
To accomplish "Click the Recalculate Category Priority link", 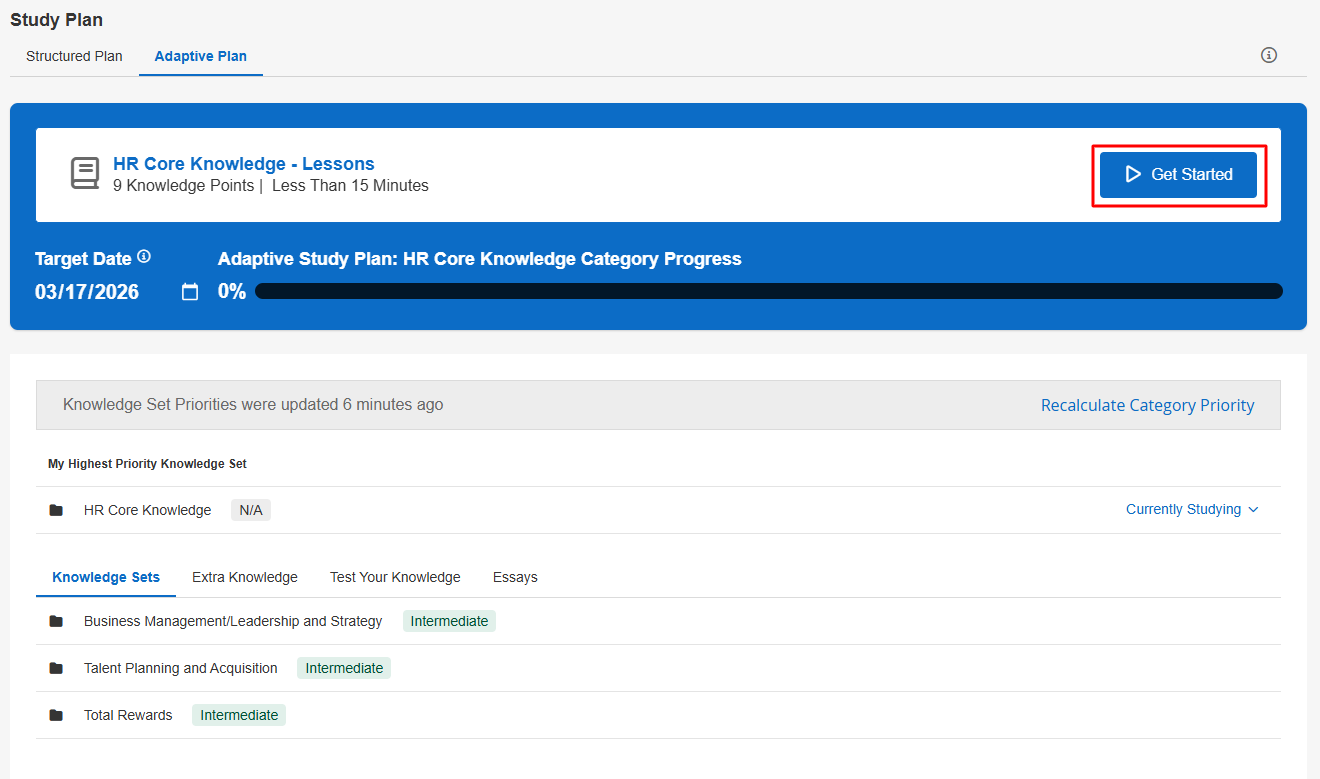I will coord(1147,405).
